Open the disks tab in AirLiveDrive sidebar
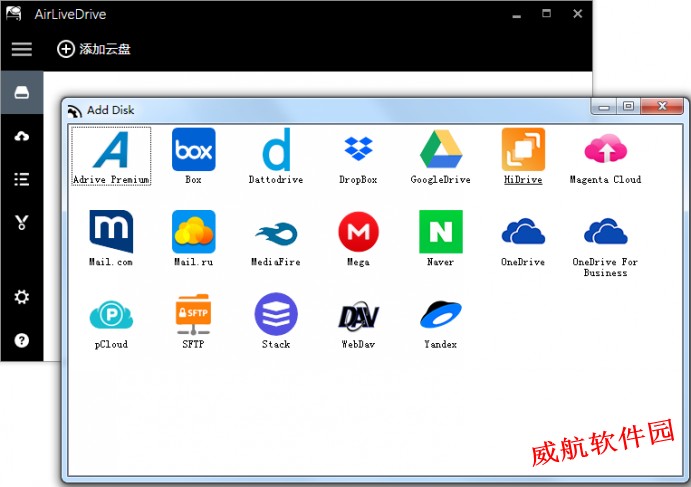Screen dimensions: 691x487 [22, 93]
